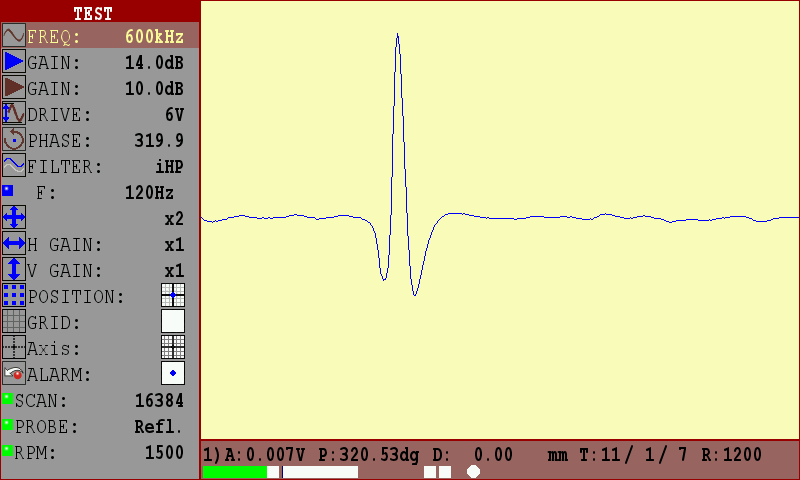Change the 6V drive value
This screenshot has width=800, height=480.
tap(174, 115)
